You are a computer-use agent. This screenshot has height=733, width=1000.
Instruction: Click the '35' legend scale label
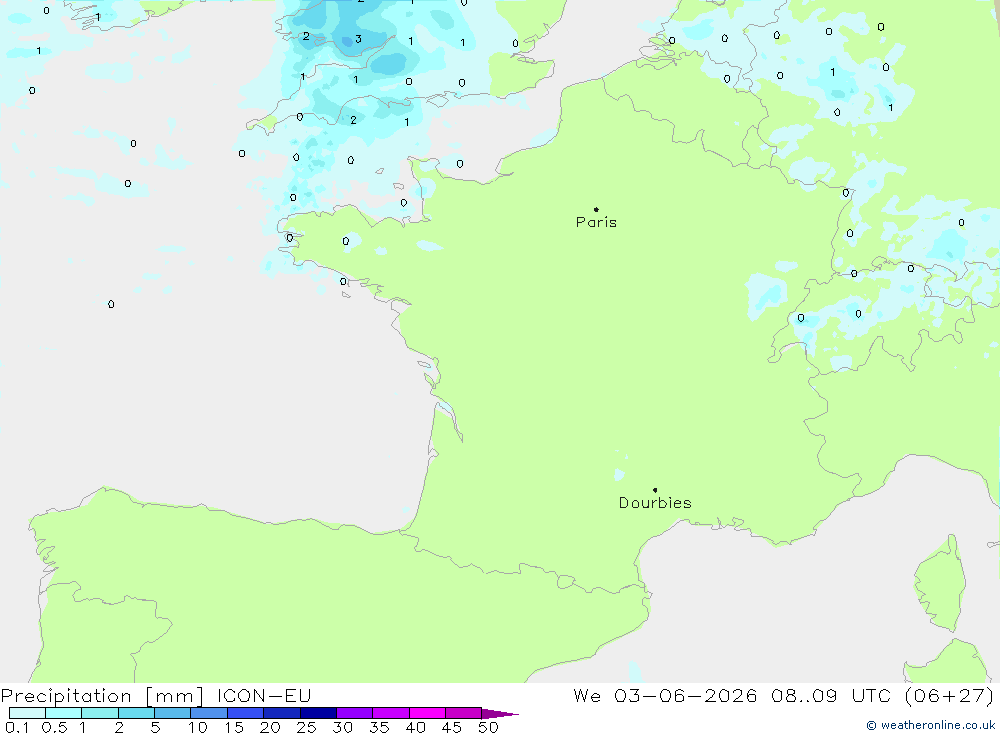[379, 727]
